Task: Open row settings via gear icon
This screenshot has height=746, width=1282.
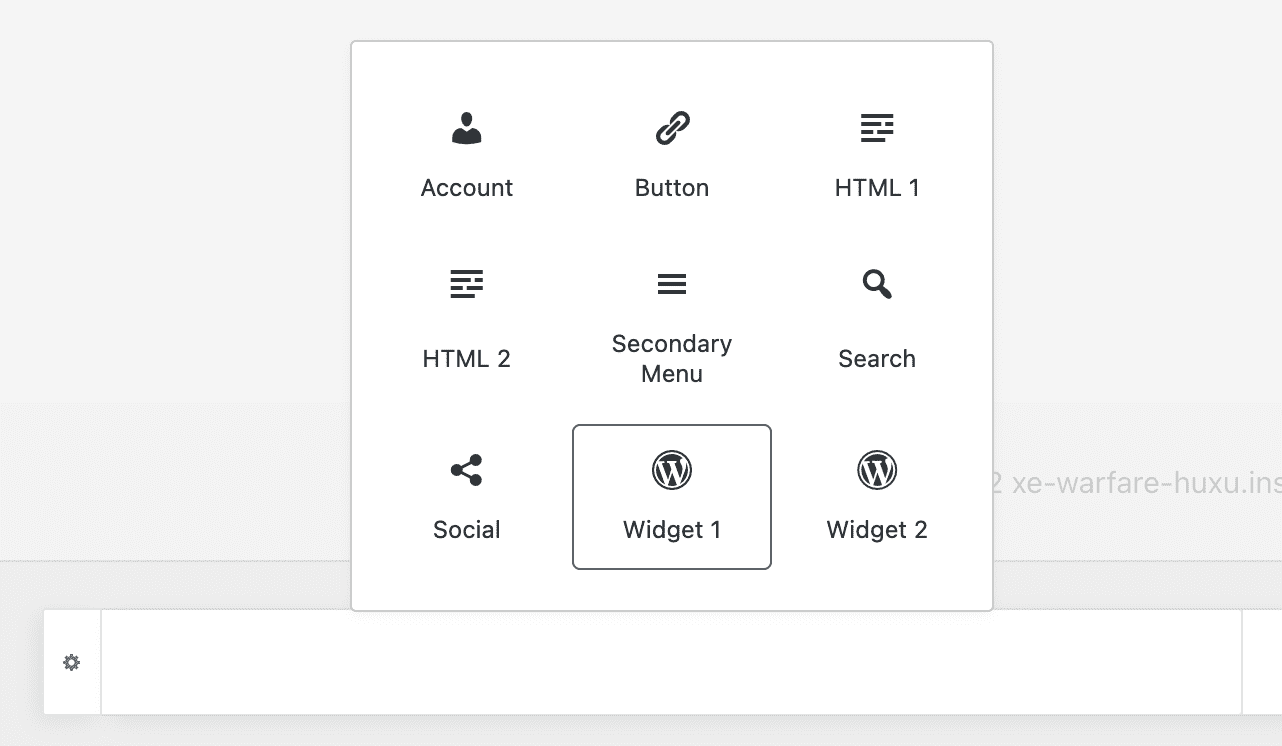Action: tap(72, 662)
